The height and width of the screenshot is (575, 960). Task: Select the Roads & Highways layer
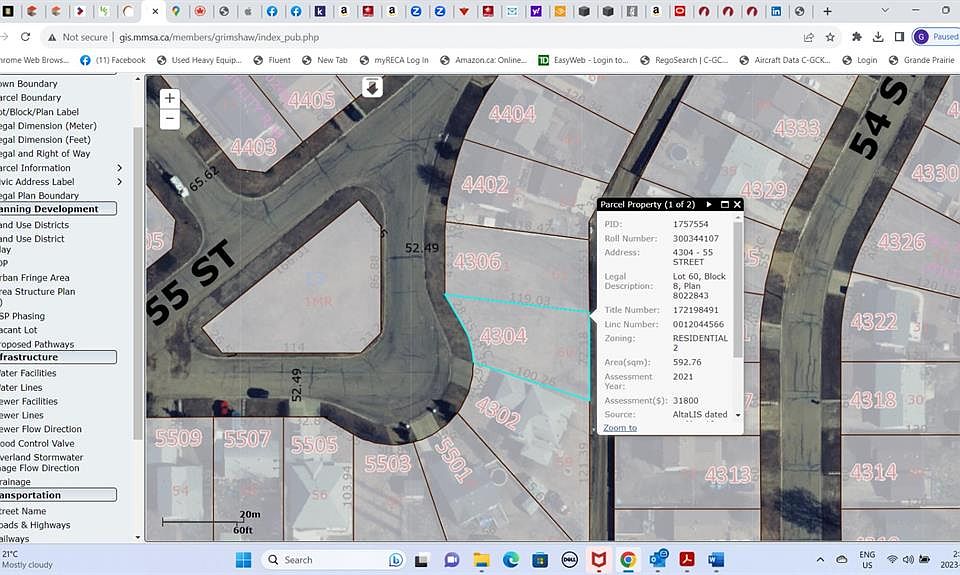pos(35,525)
